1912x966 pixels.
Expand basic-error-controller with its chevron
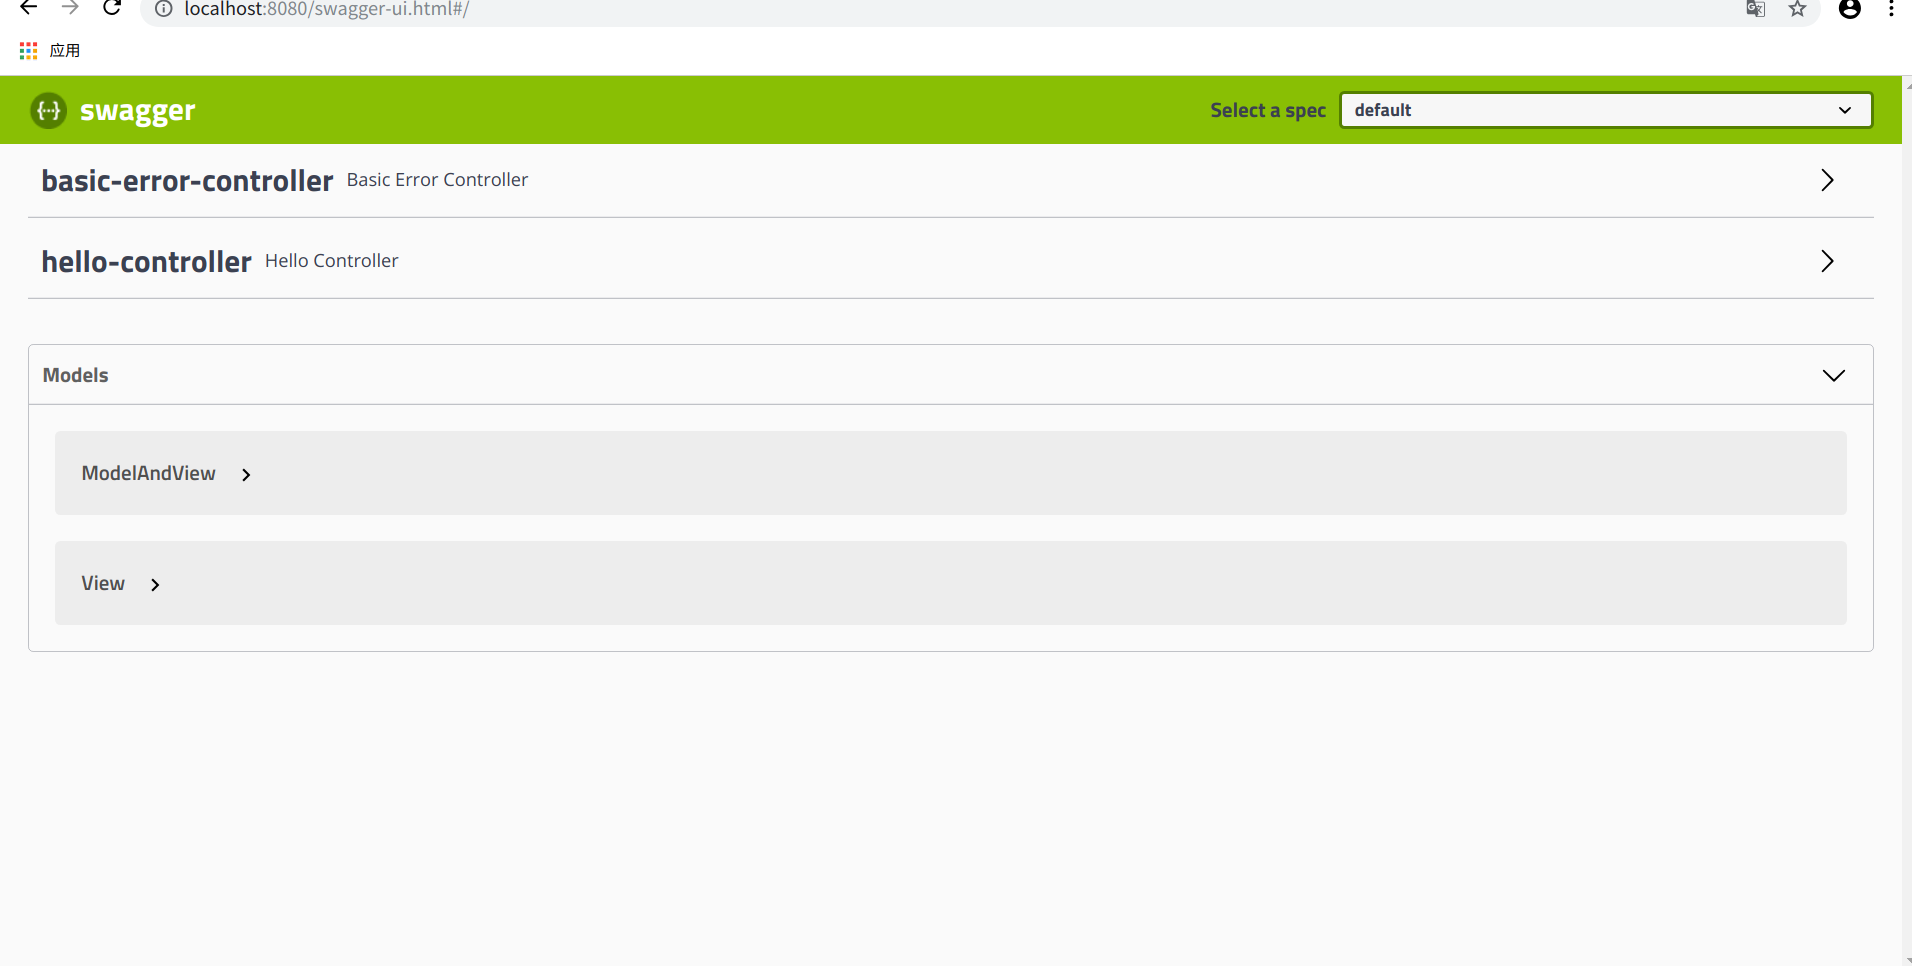pyautogui.click(x=1827, y=180)
